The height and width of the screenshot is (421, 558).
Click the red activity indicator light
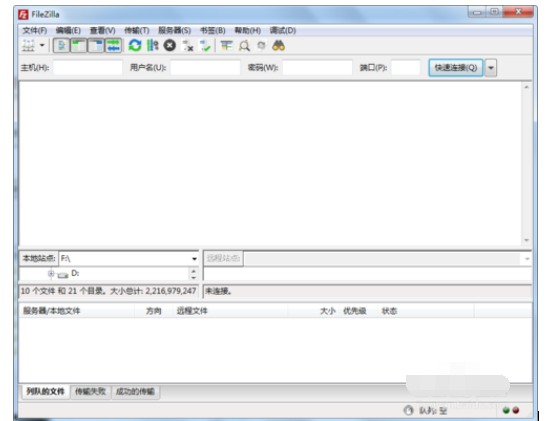coord(516,411)
